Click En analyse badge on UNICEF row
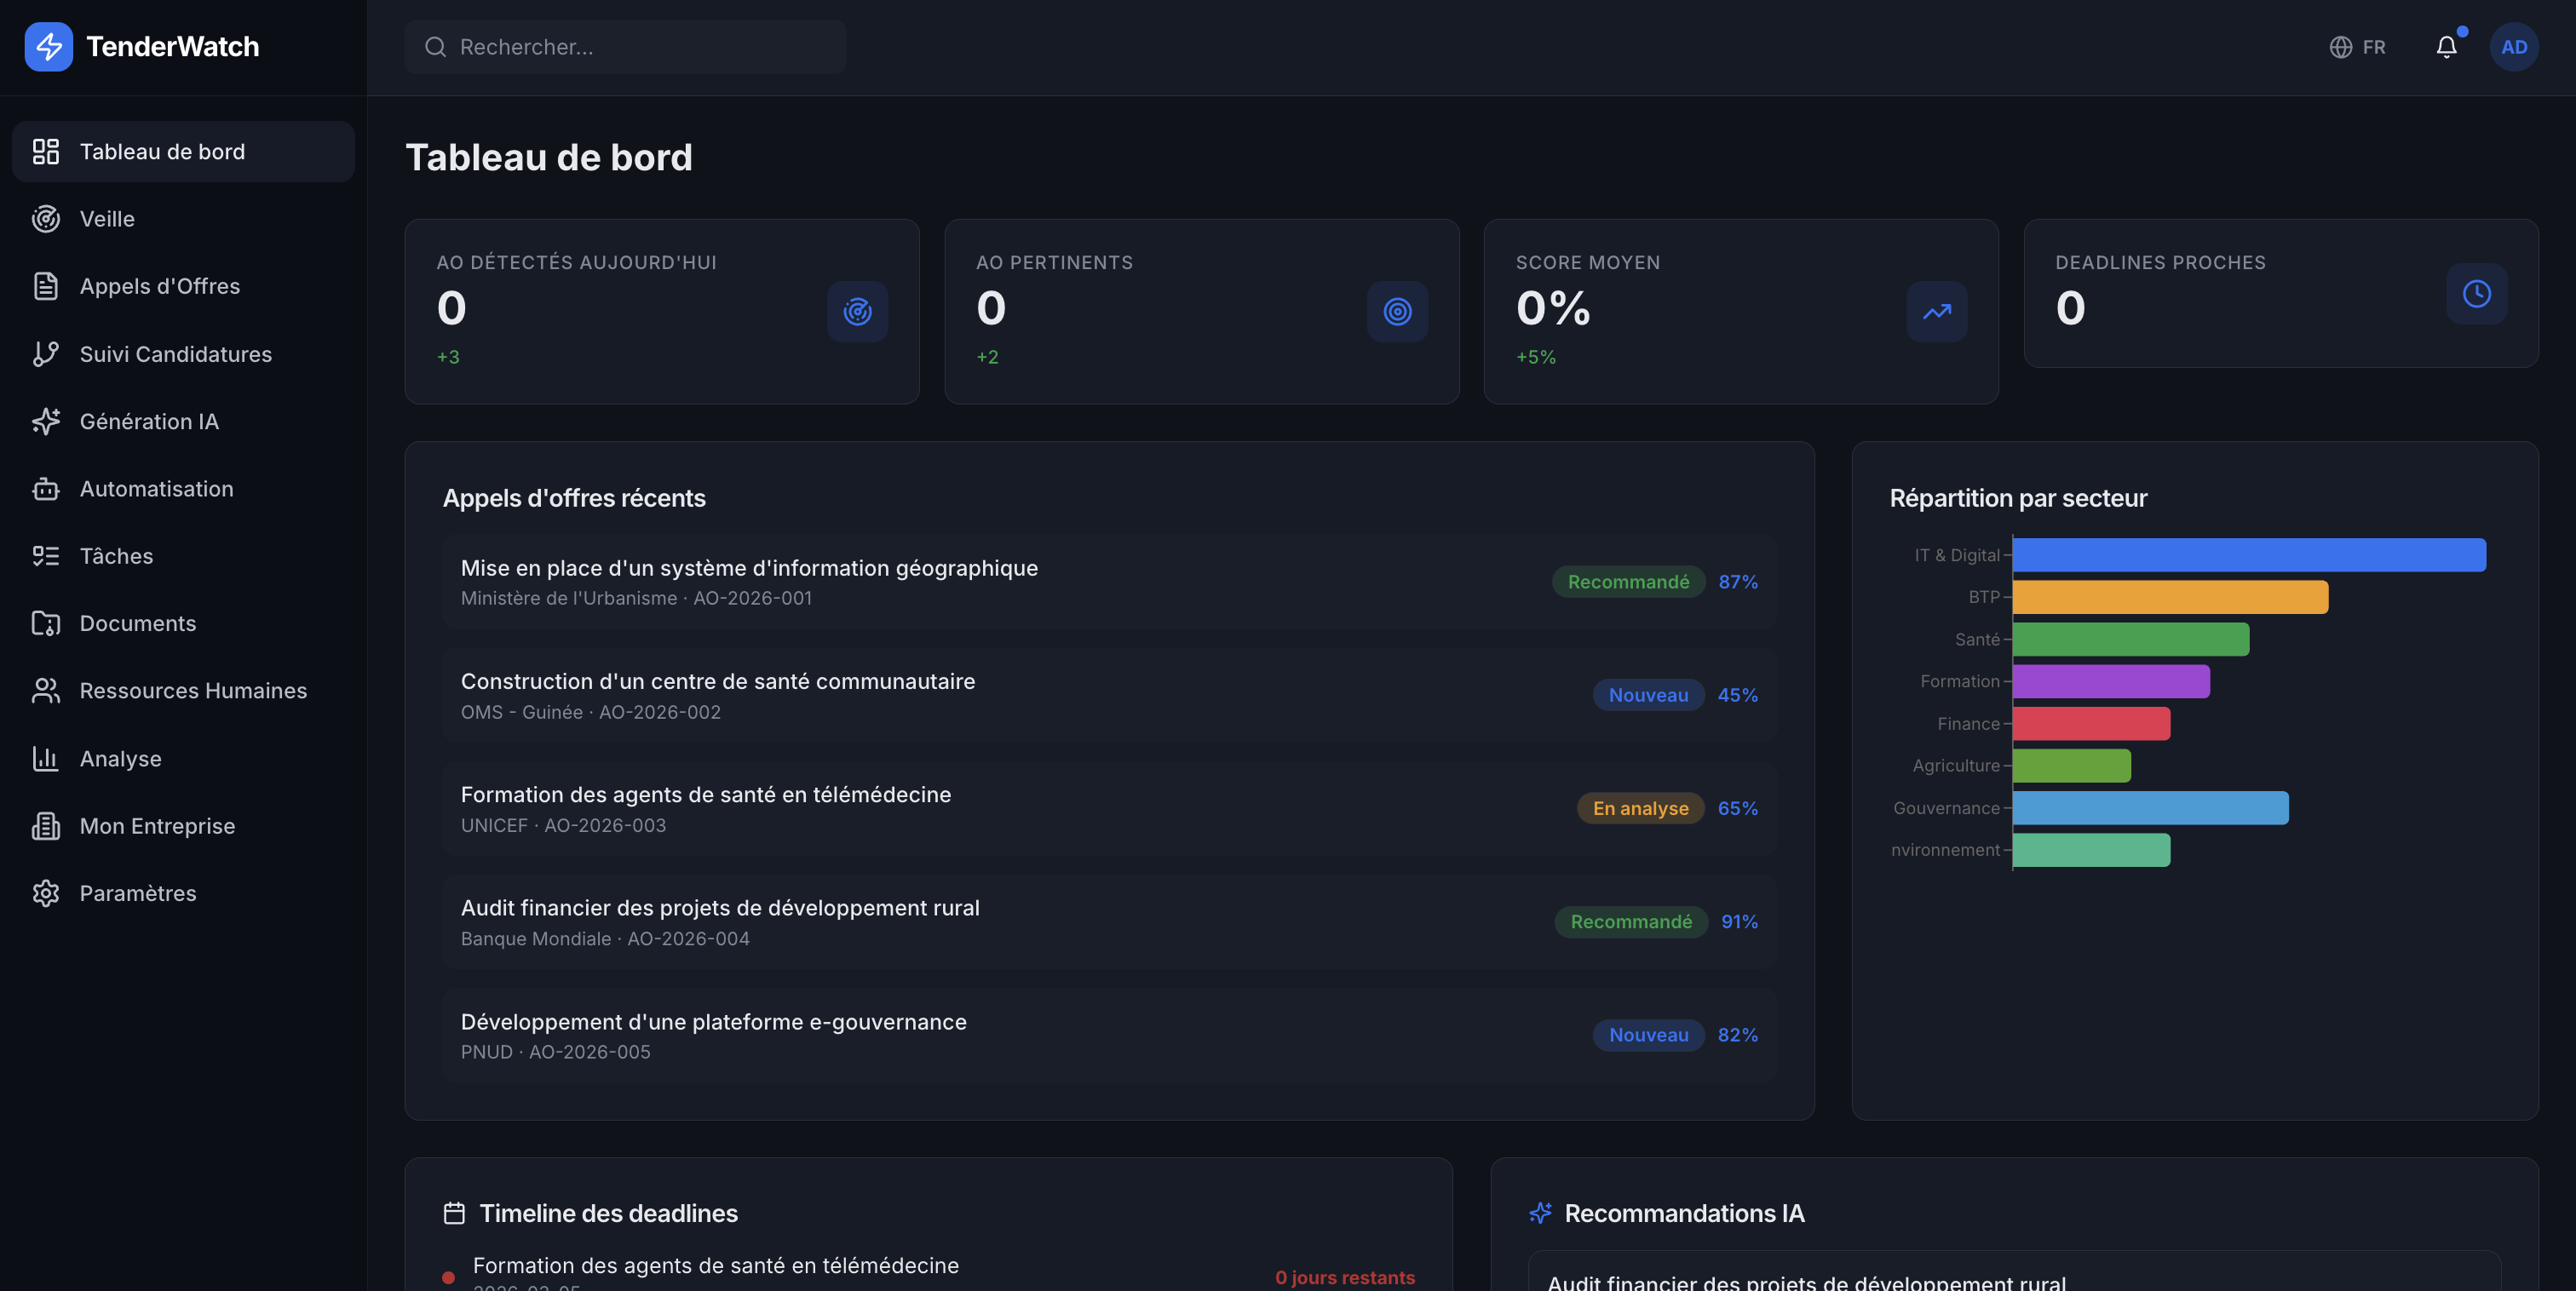This screenshot has height=1291, width=2576. pyautogui.click(x=1640, y=808)
